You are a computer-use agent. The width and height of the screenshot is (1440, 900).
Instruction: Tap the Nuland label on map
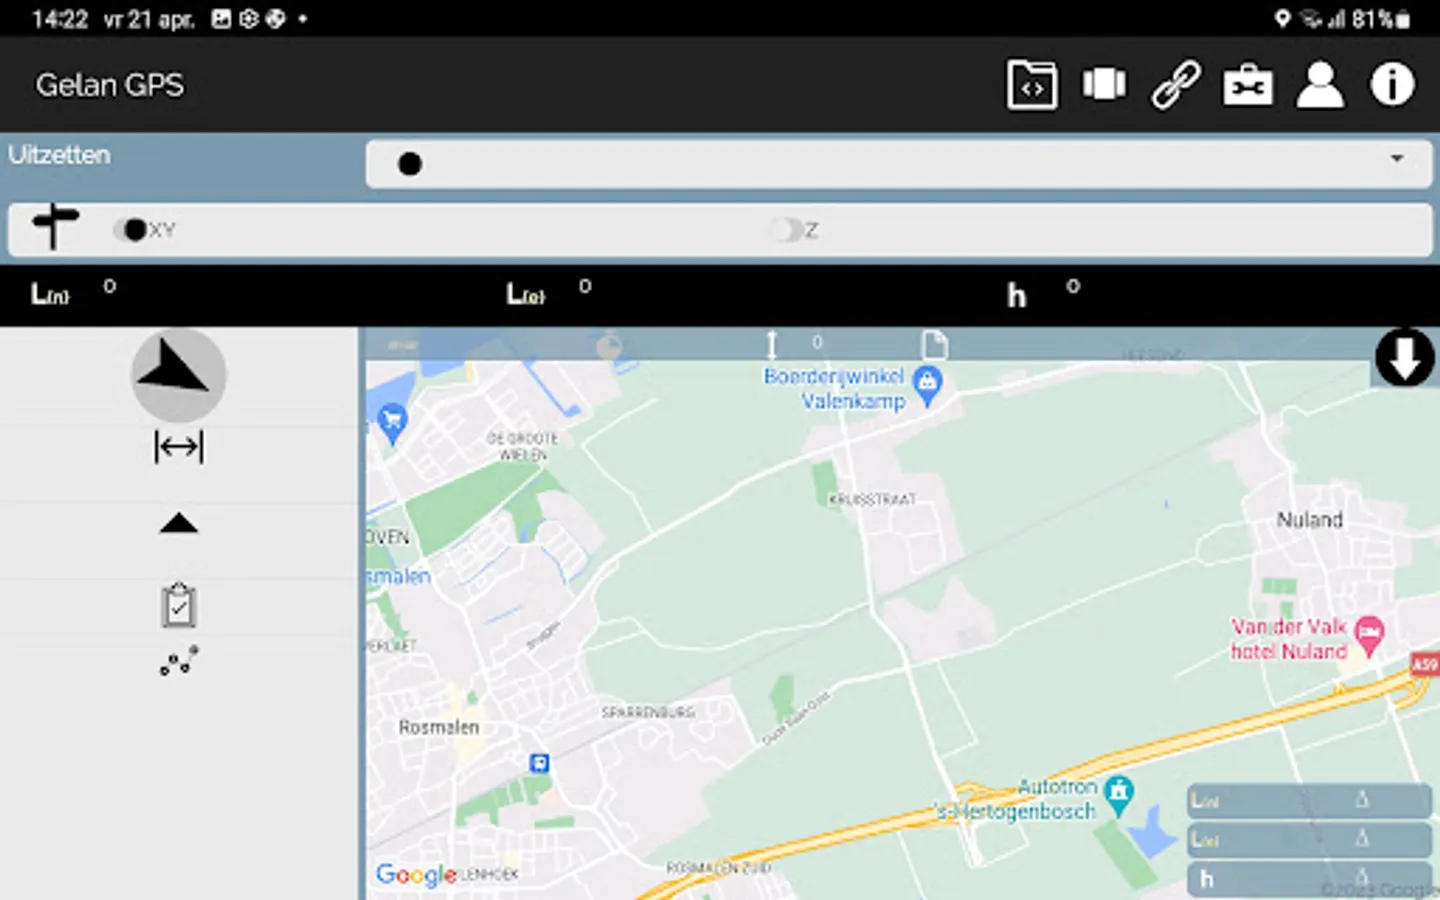pos(1310,520)
